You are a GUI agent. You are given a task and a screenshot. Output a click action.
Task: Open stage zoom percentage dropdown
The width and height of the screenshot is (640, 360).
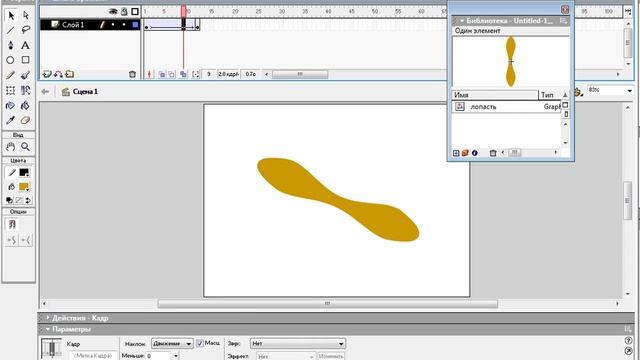click(629, 91)
